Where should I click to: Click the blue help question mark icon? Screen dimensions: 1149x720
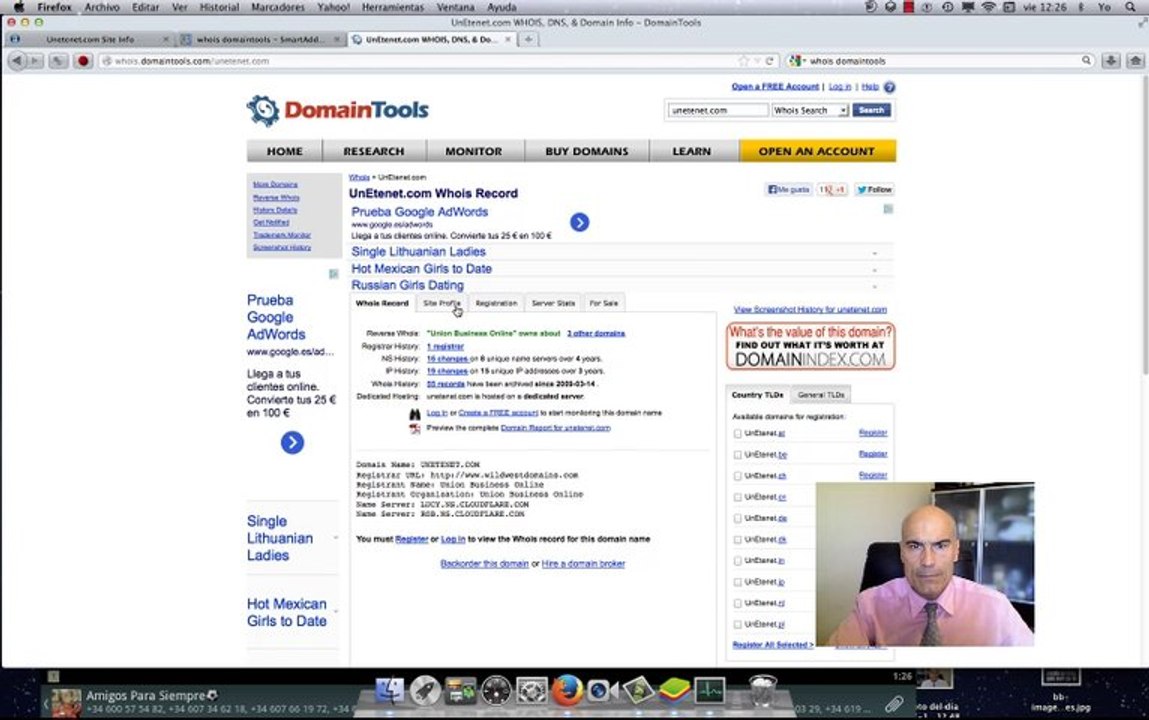pyautogui.click(x=890, y=87)
